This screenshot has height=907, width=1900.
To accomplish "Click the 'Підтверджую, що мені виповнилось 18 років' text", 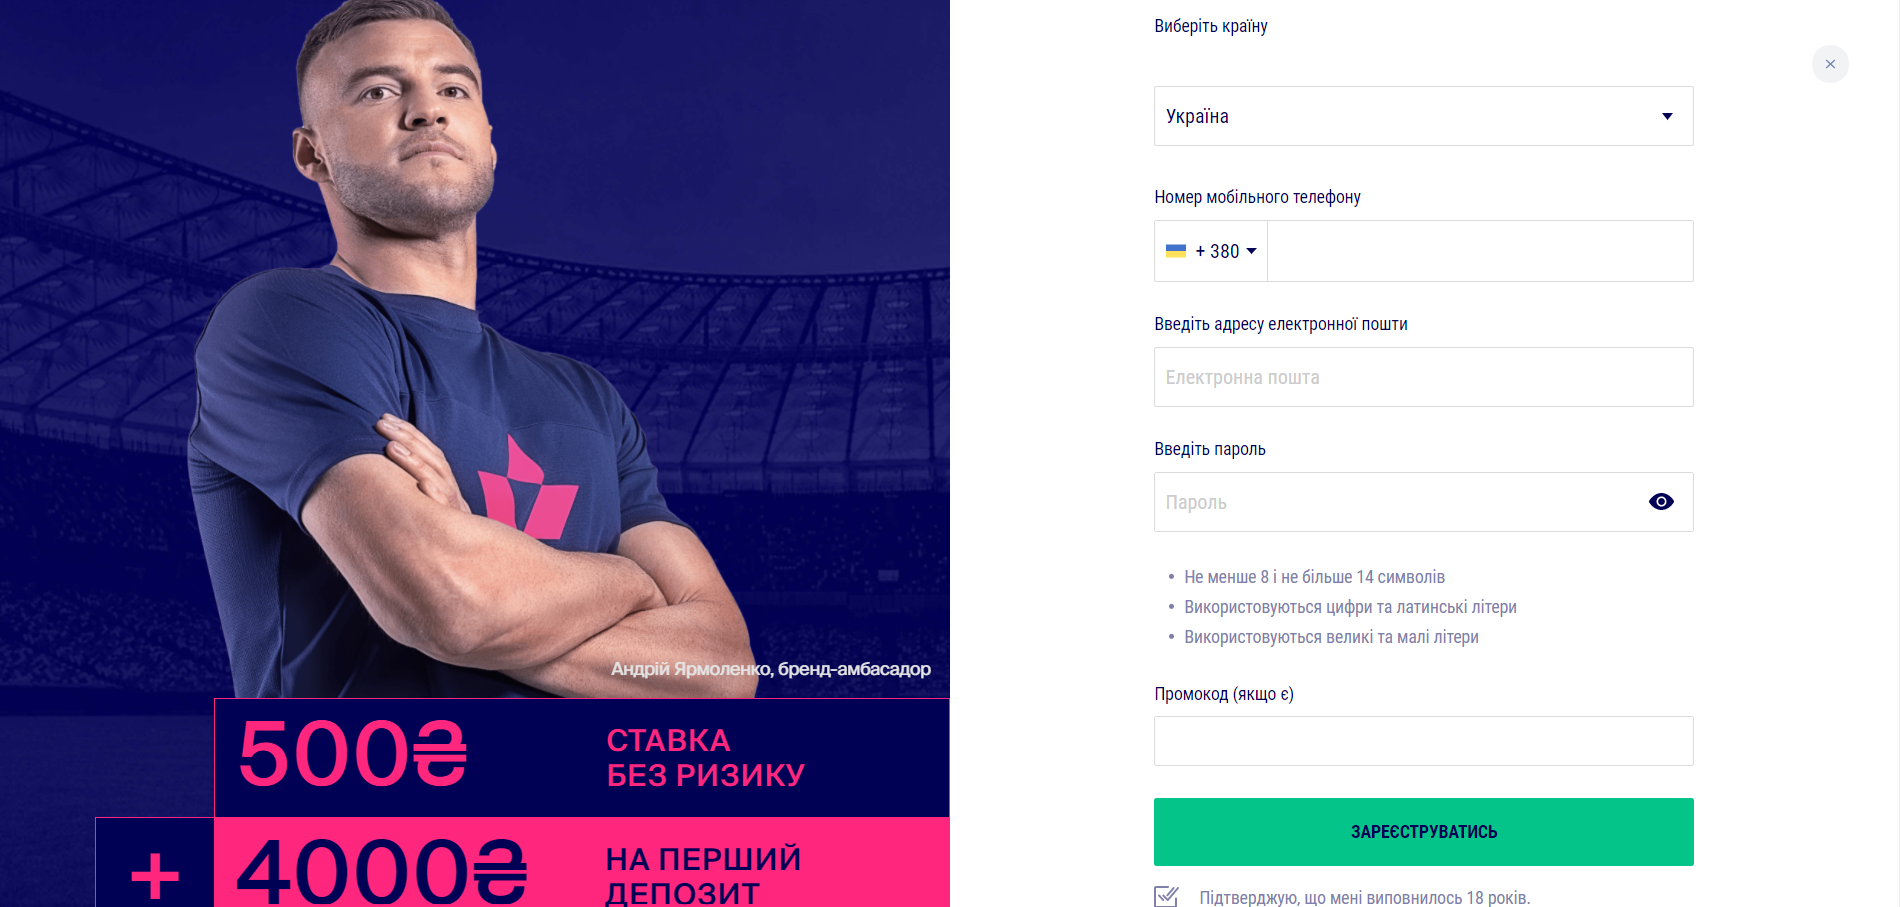I will coord(1364,897).
